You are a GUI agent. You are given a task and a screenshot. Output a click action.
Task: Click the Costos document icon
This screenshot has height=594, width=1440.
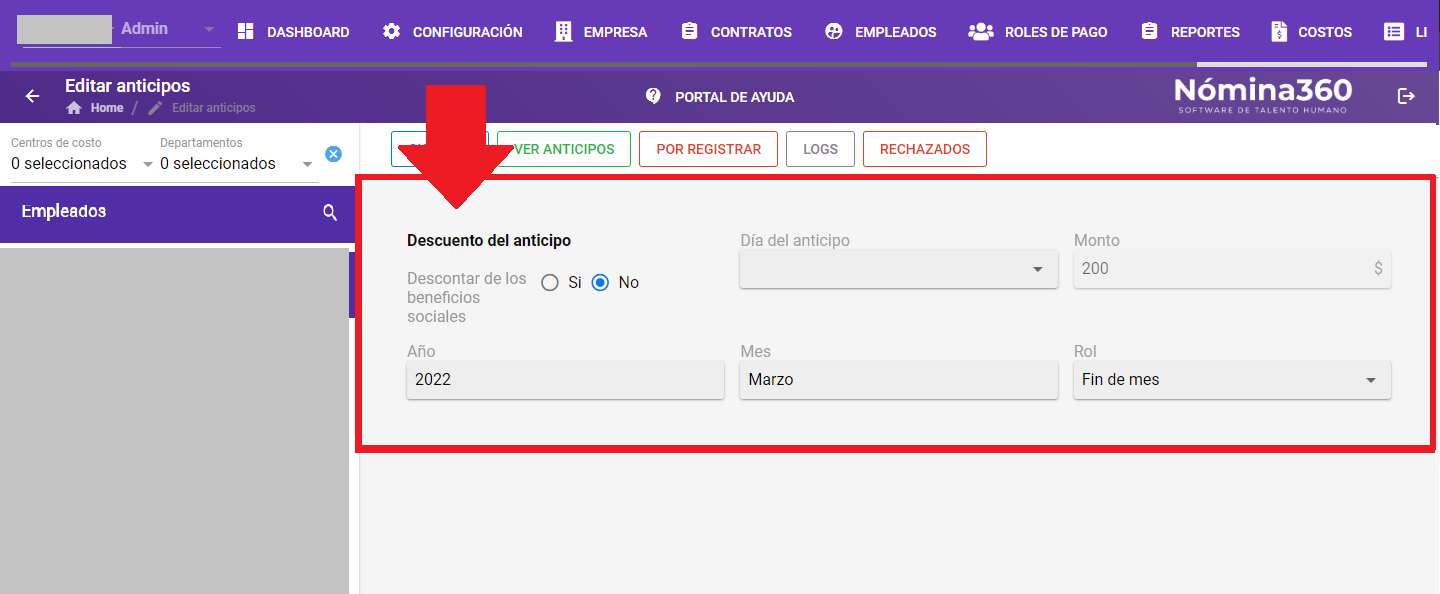point(1279,31)
